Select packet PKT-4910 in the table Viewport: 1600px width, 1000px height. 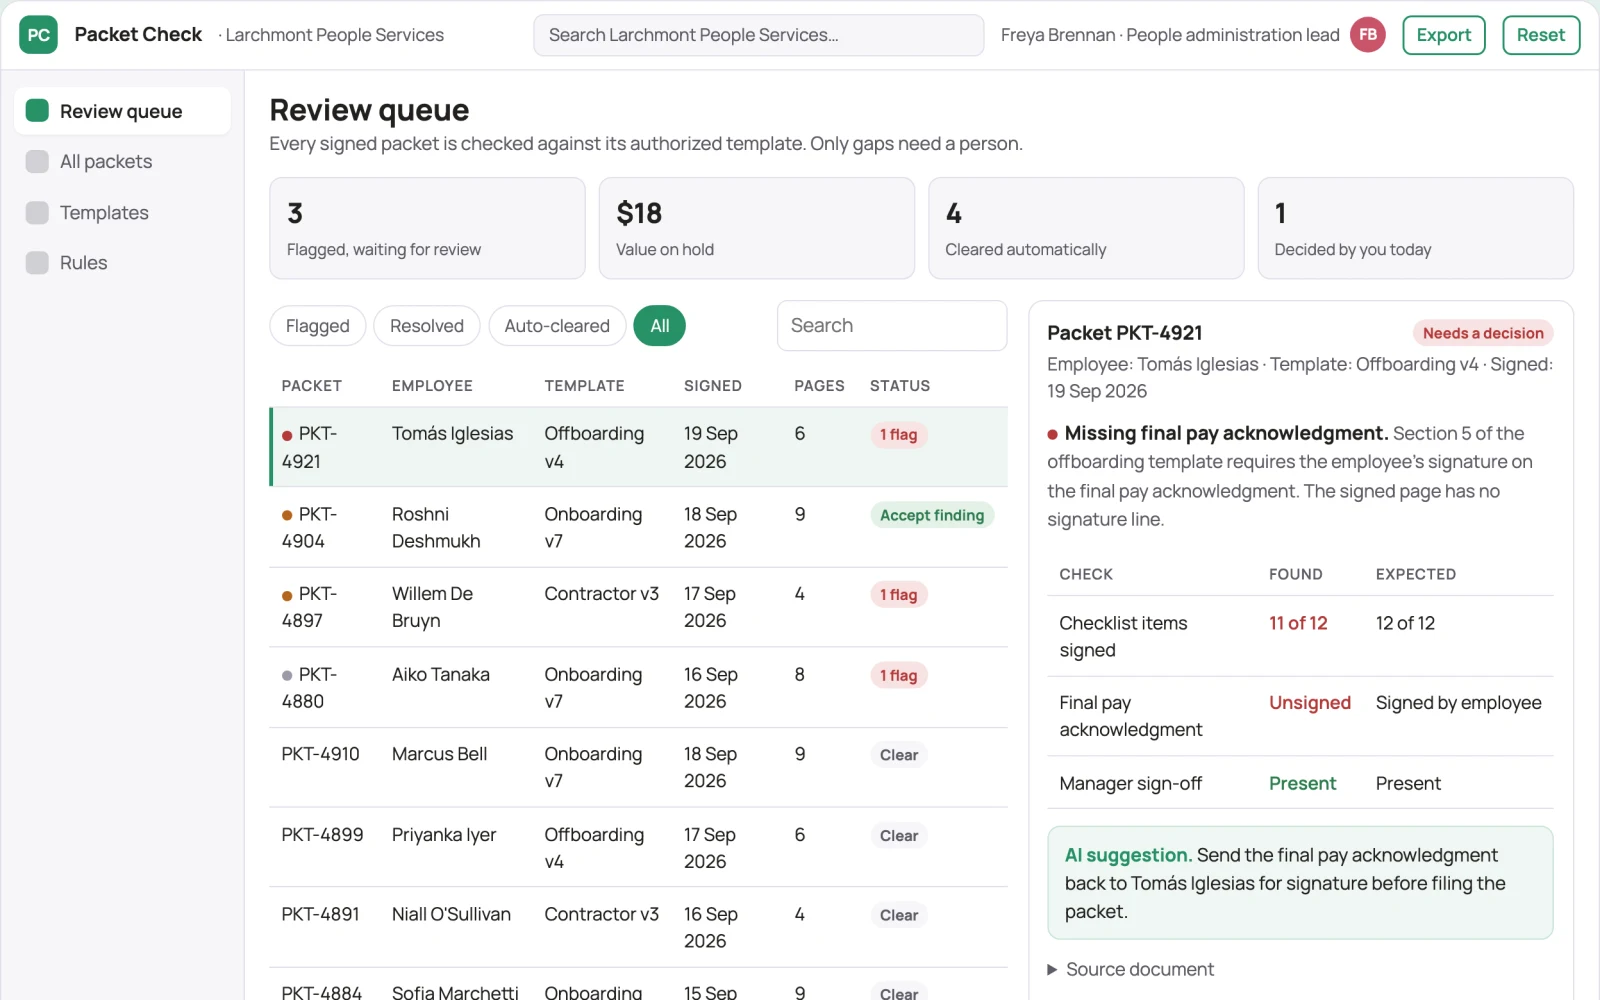(x=638, y=767)
